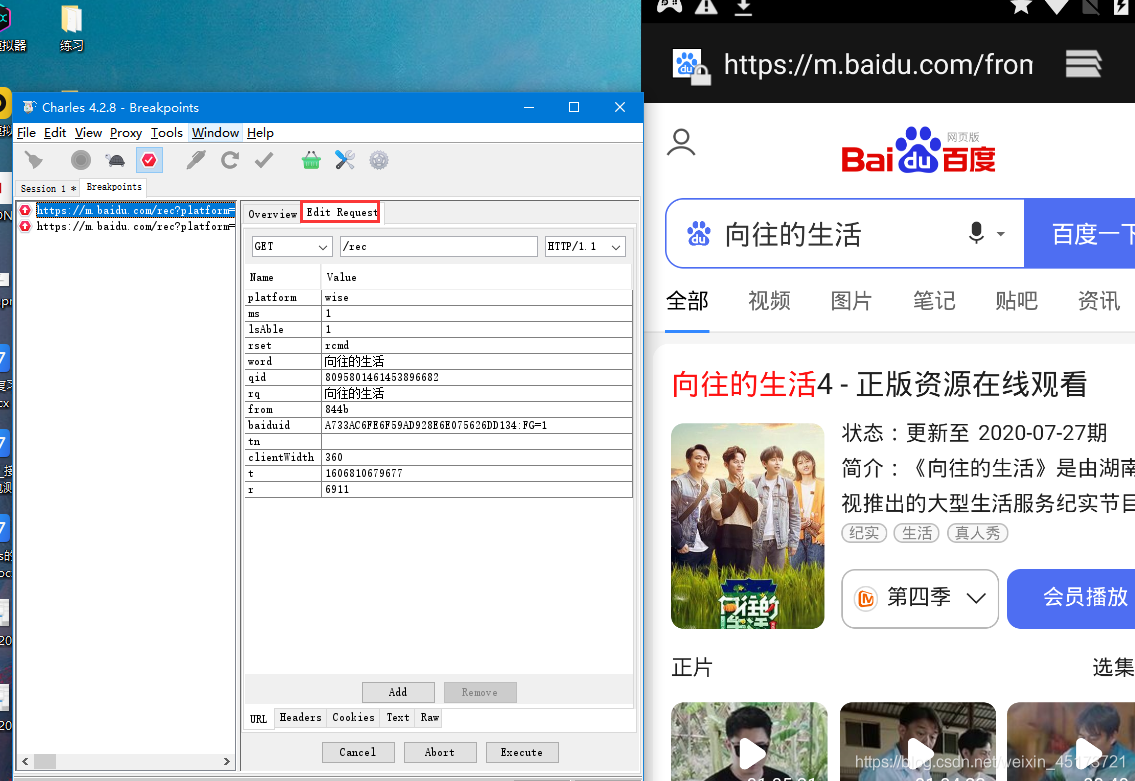The width and height of the screenshot is (1135, 781).
Task: Select the Overview tab
Action: (272, 214)
